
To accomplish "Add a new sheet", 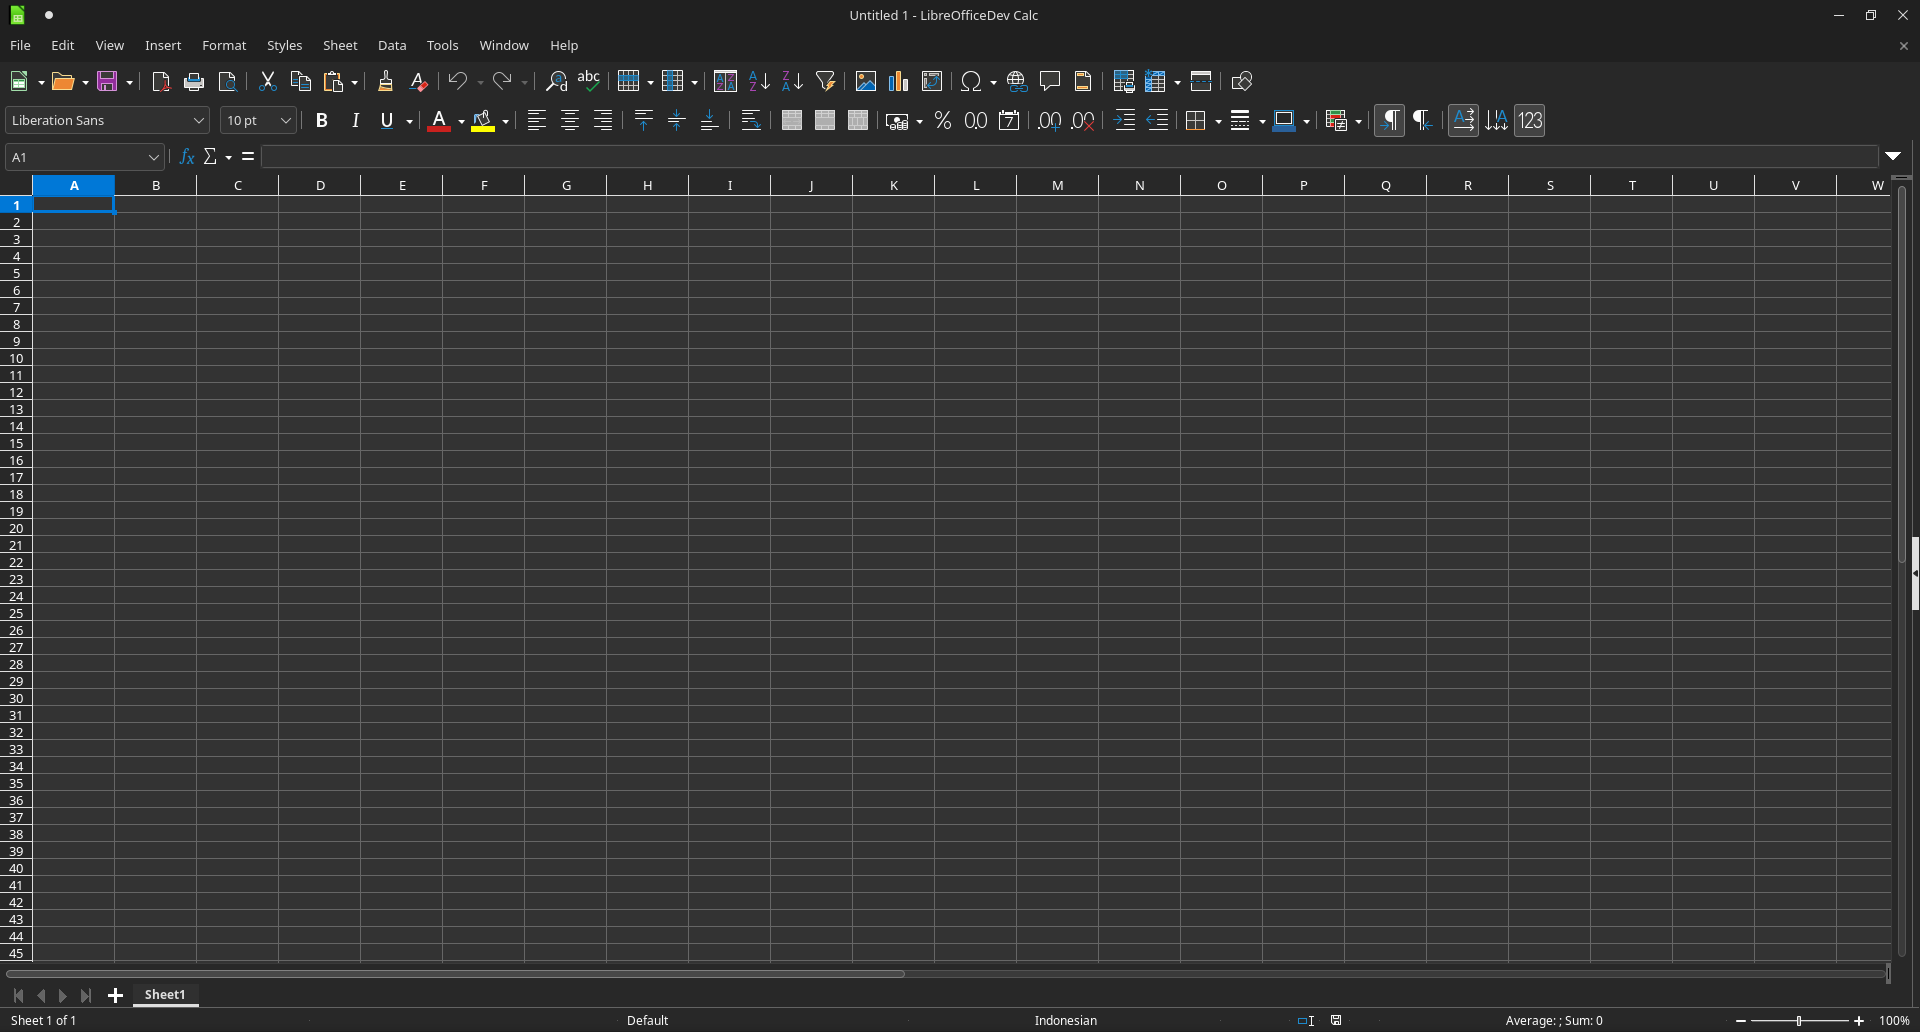I will coord(115,996).
